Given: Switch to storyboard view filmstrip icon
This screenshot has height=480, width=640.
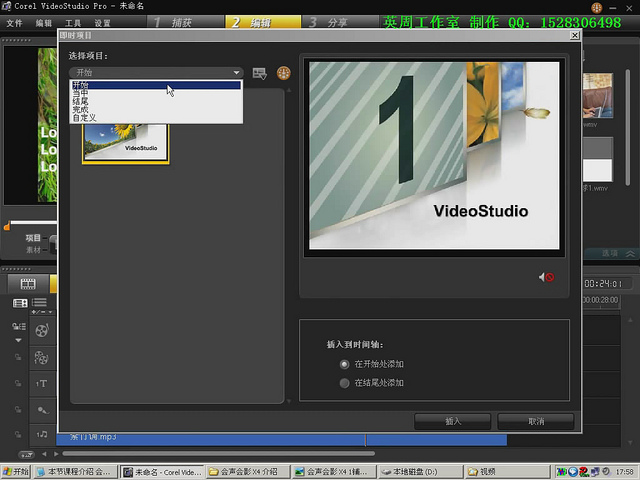Looking at the screenshot, I should 28,284.
